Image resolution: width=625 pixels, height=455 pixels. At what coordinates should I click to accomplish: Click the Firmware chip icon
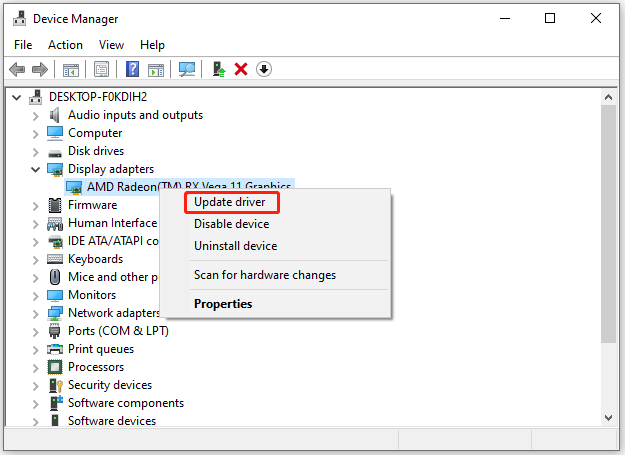pyautogui.click(x=55, y=205)
